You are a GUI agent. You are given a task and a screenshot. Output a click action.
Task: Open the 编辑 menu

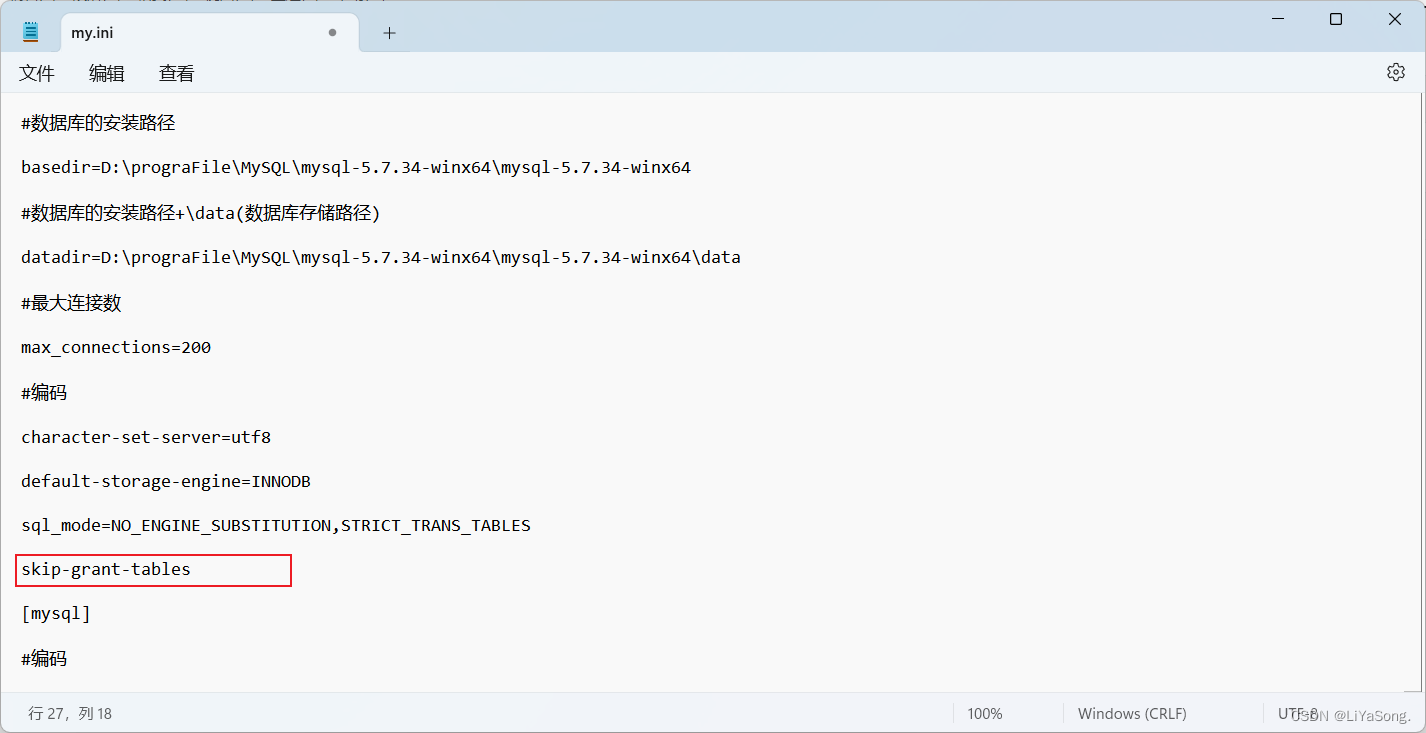tap(107, 73)
